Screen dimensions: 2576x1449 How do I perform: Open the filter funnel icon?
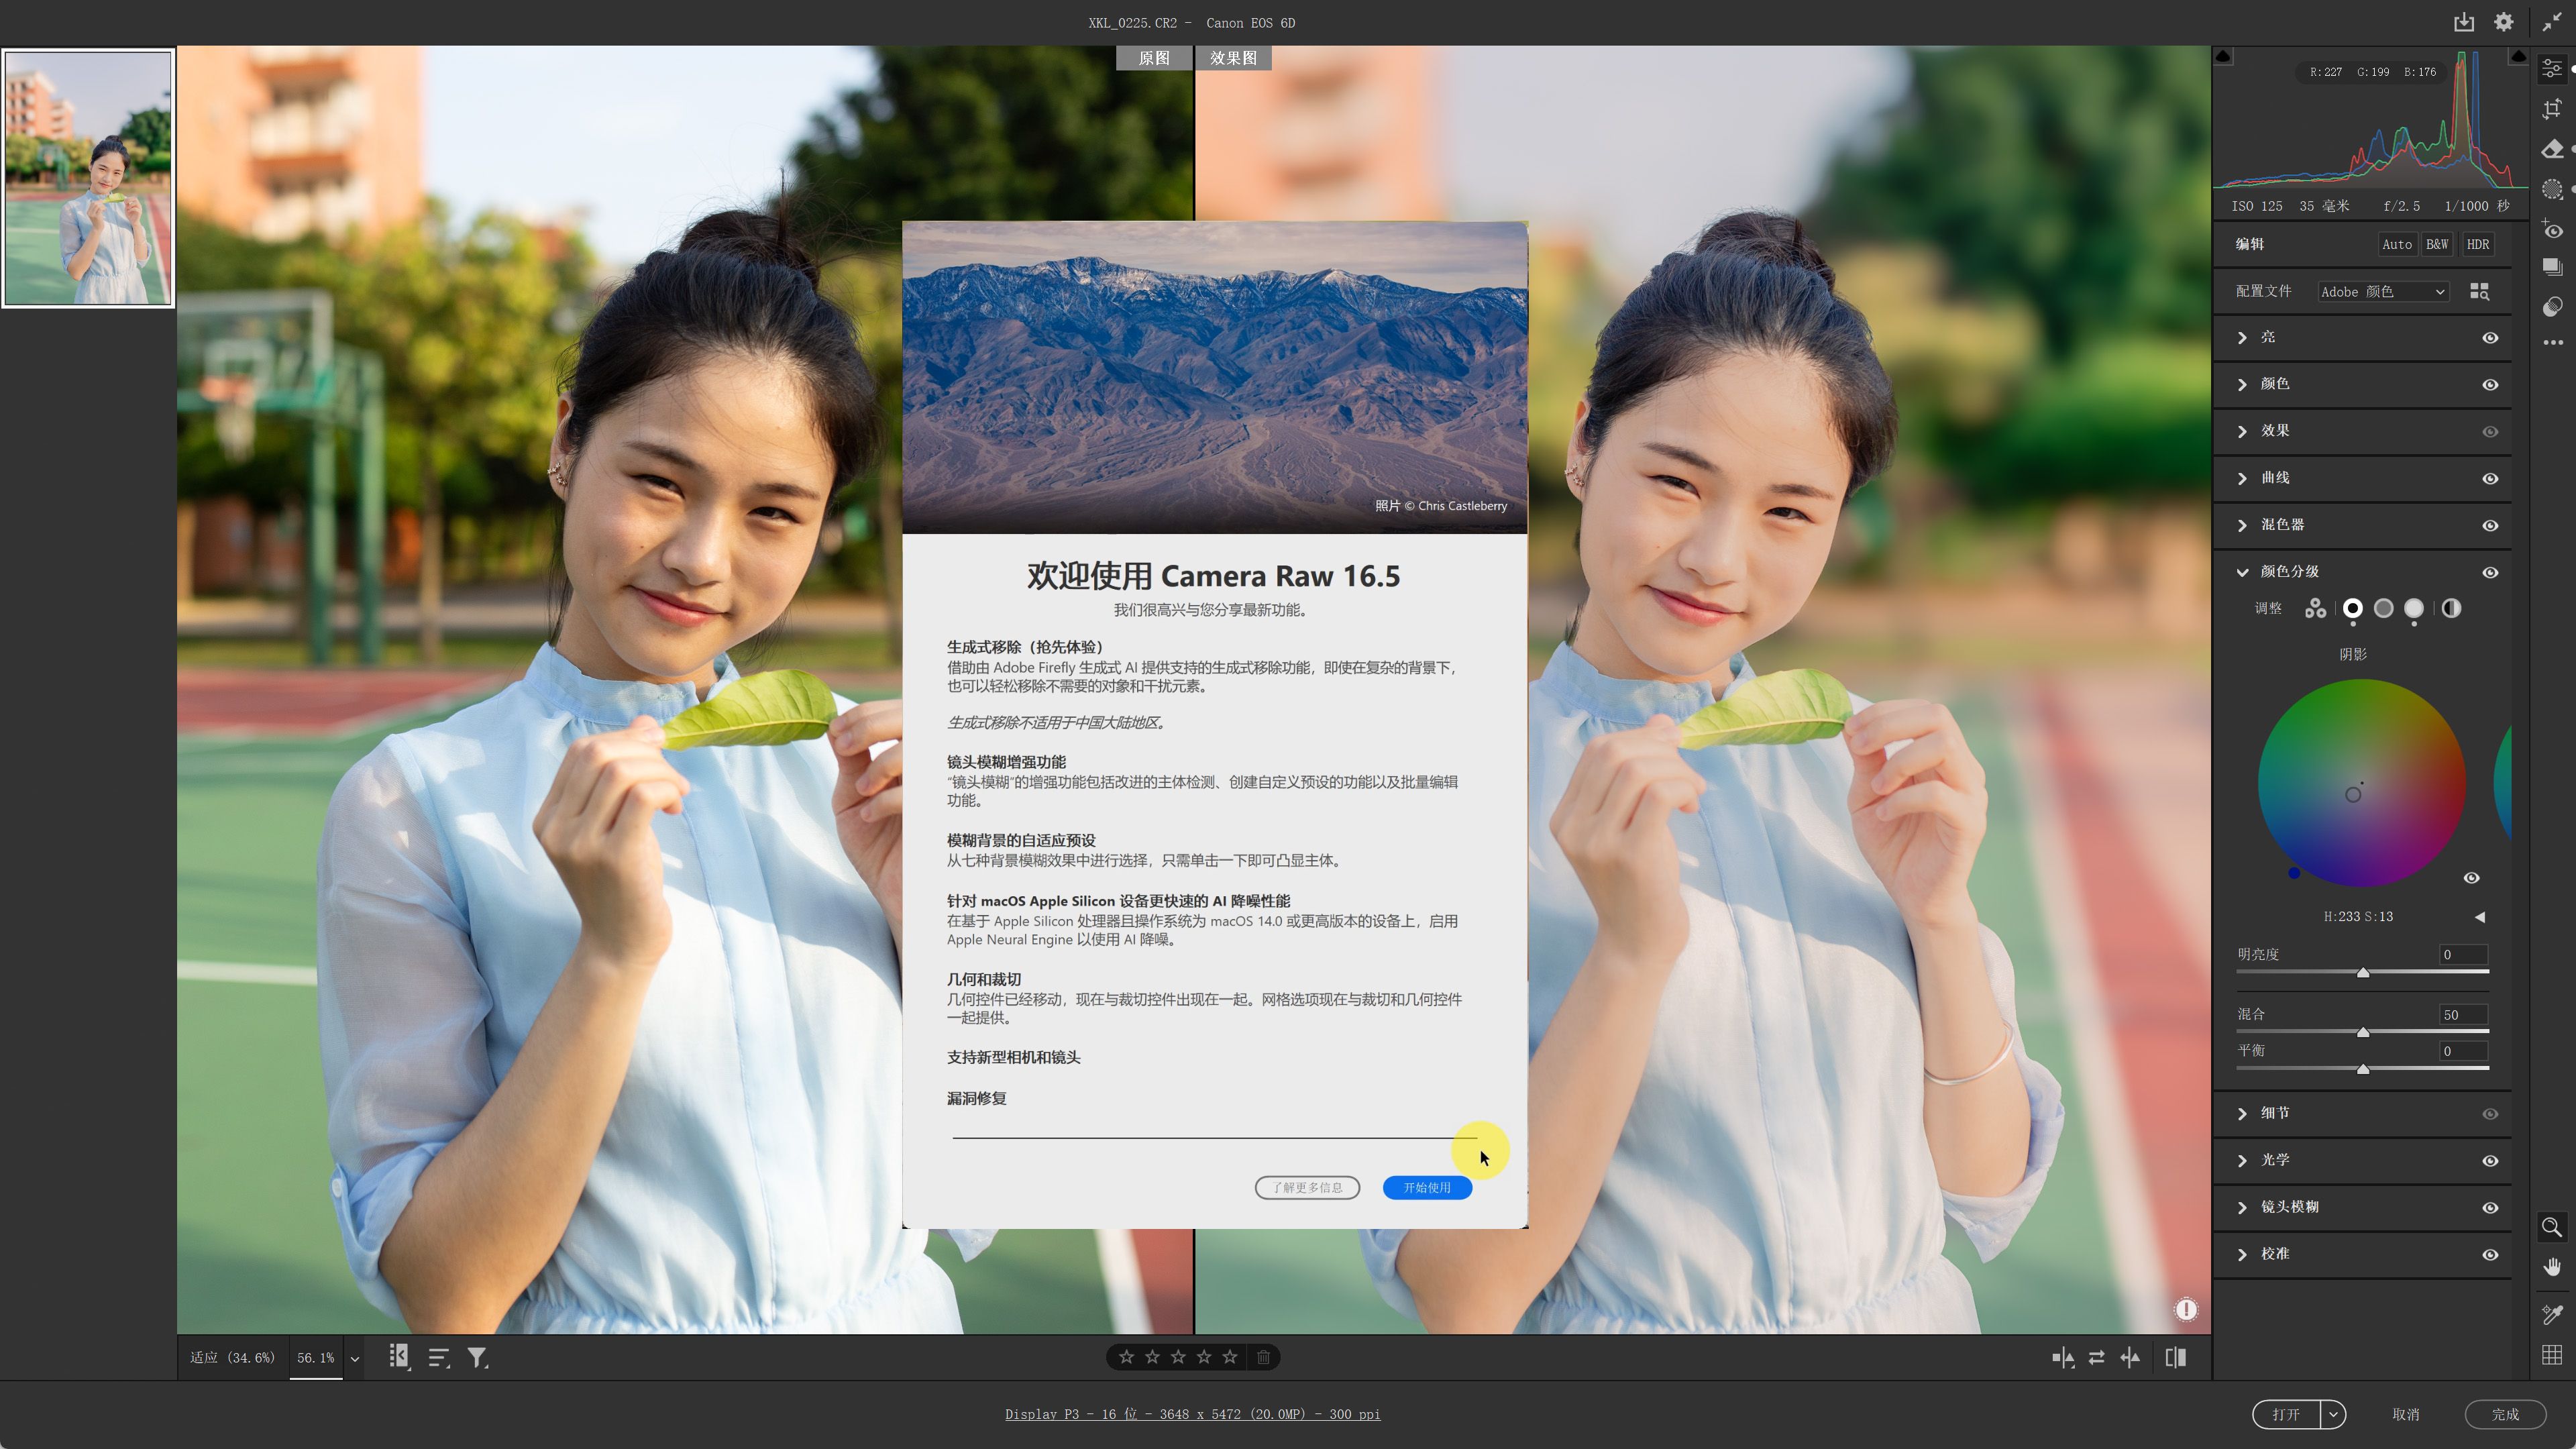point(478,1358)
